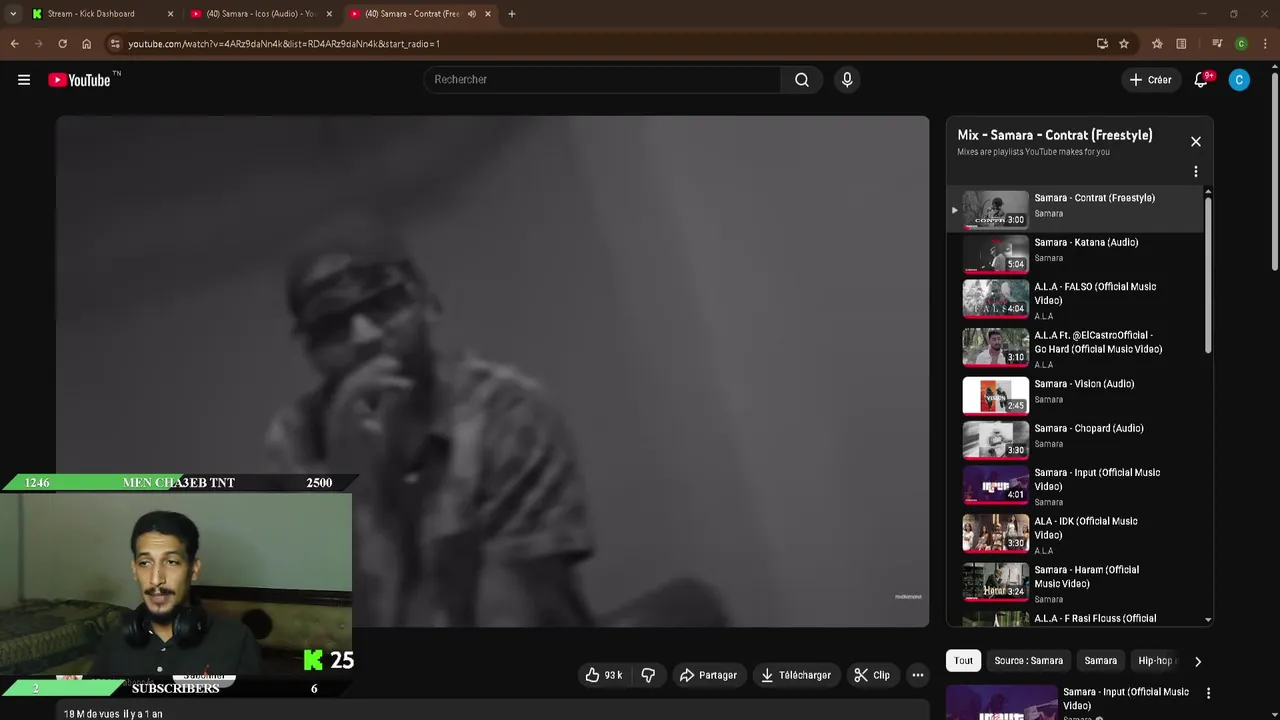Open recommended Samara - Input video thumbnail
The height and width of the screenshot is (720, 1280).
click(1001, 703)
